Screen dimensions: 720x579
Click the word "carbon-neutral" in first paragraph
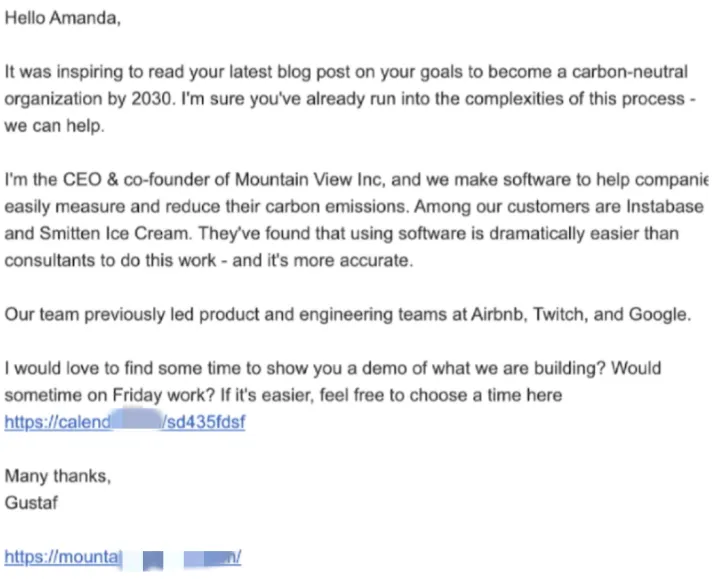(630, 72)
